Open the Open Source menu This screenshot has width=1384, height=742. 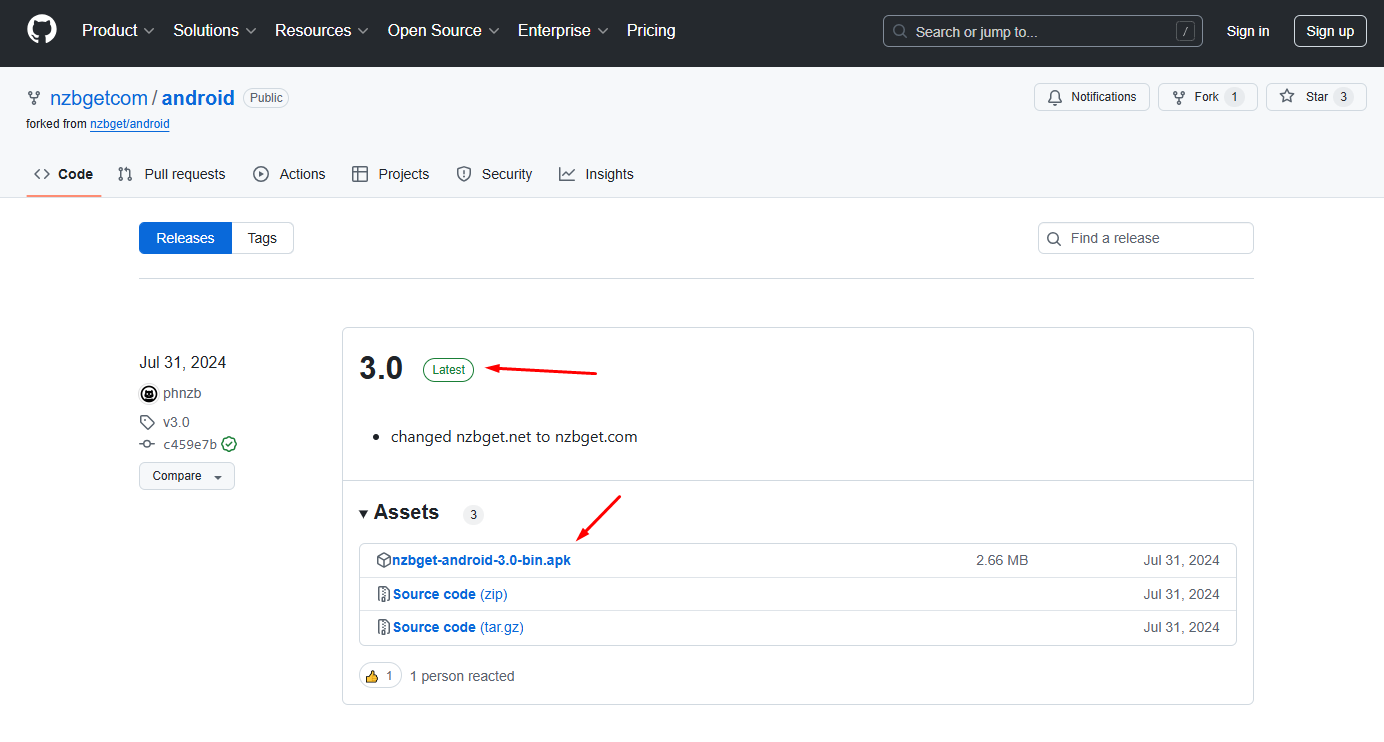[443, 31]
